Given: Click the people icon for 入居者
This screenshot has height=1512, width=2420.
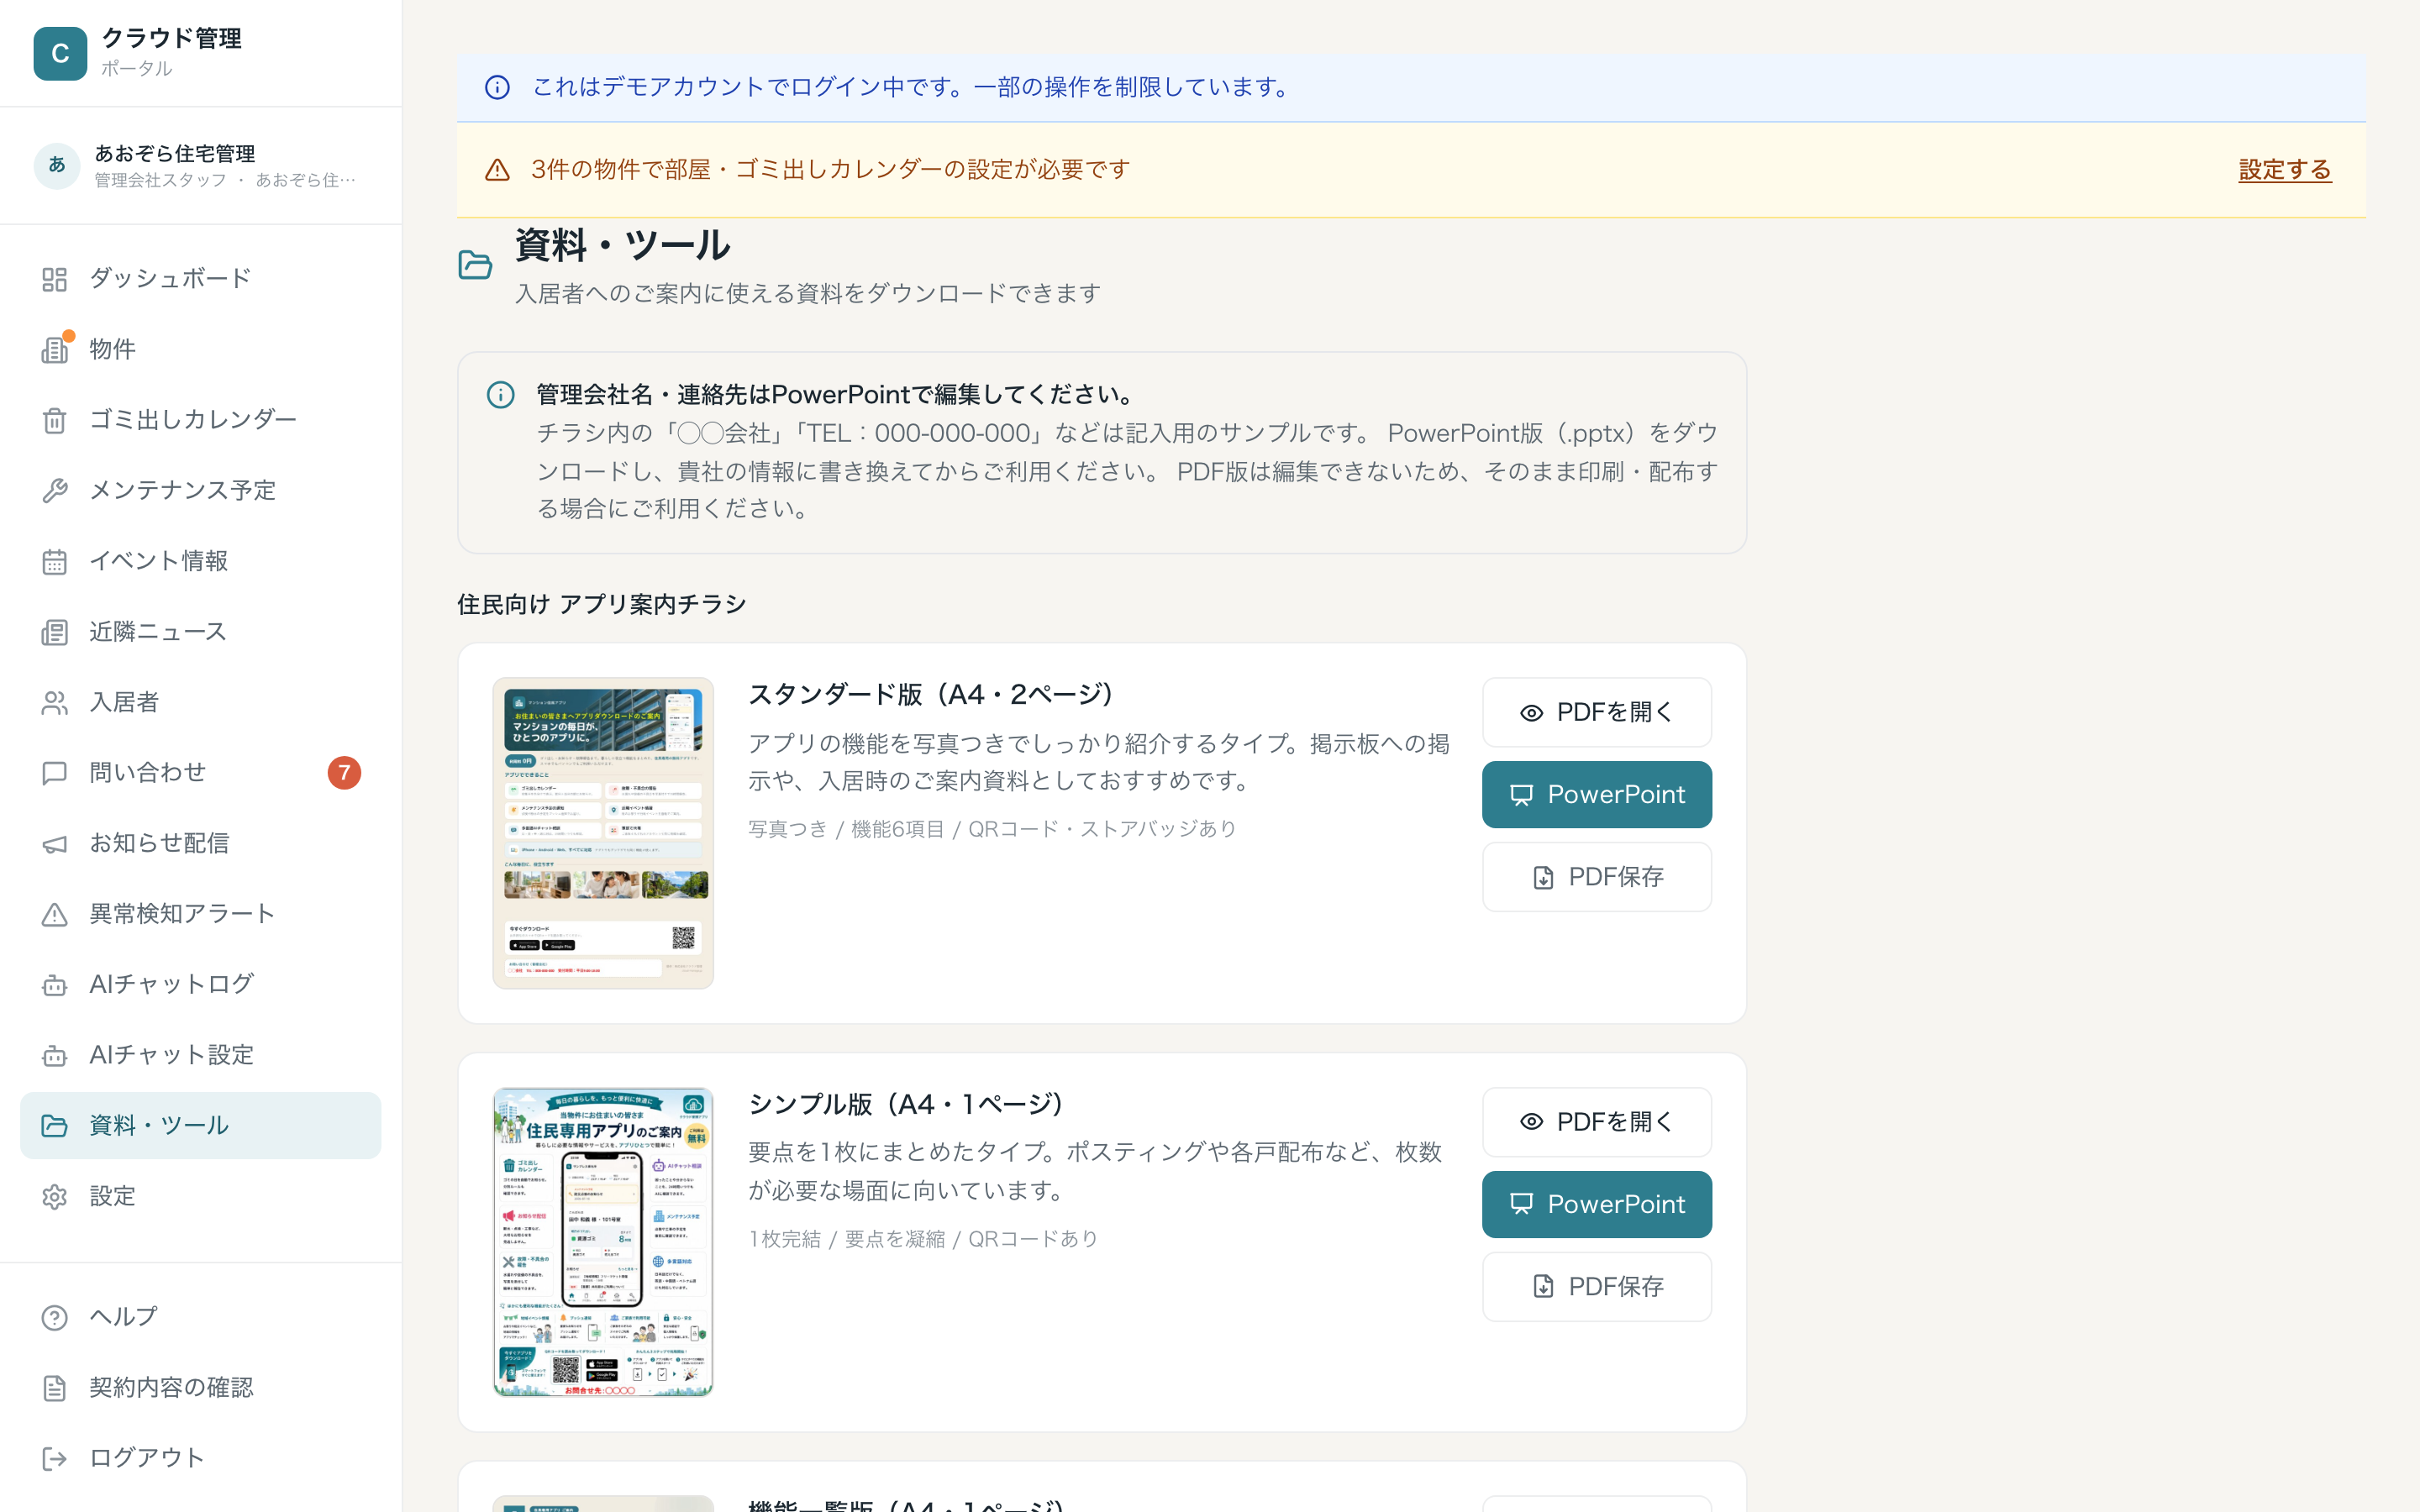Looking at the screenshot, I should click(54, 703).
